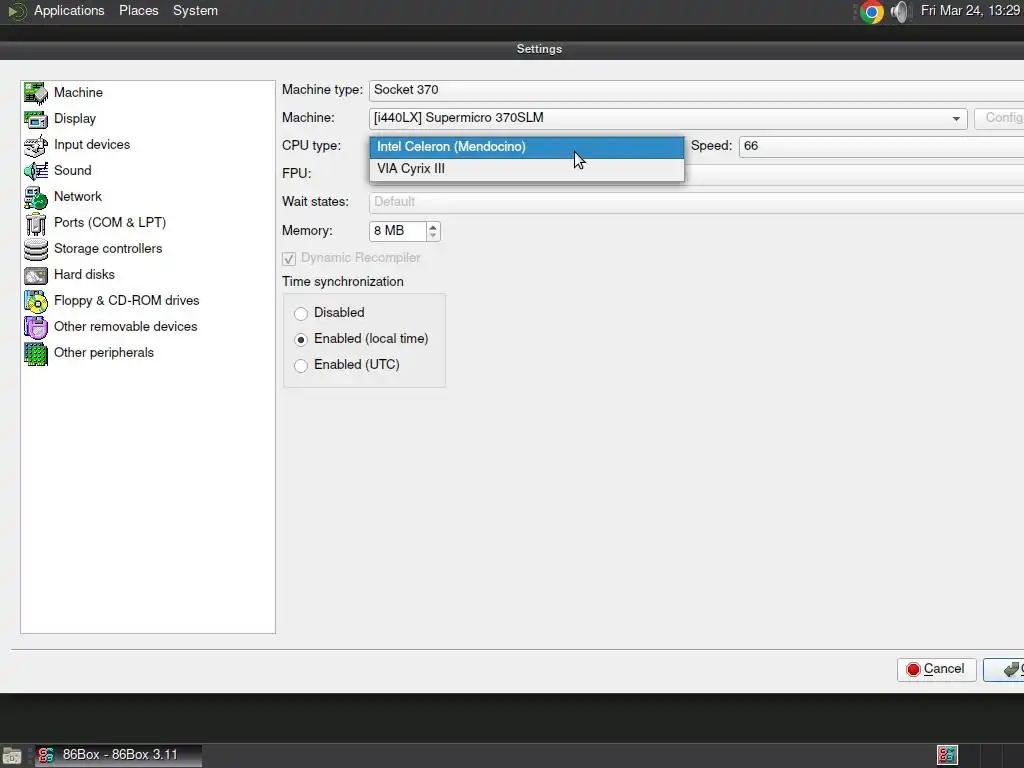The width and height of the screenshot is (1024, 768).
Task: Click the Machine category icon
Action: pos(36,93)
